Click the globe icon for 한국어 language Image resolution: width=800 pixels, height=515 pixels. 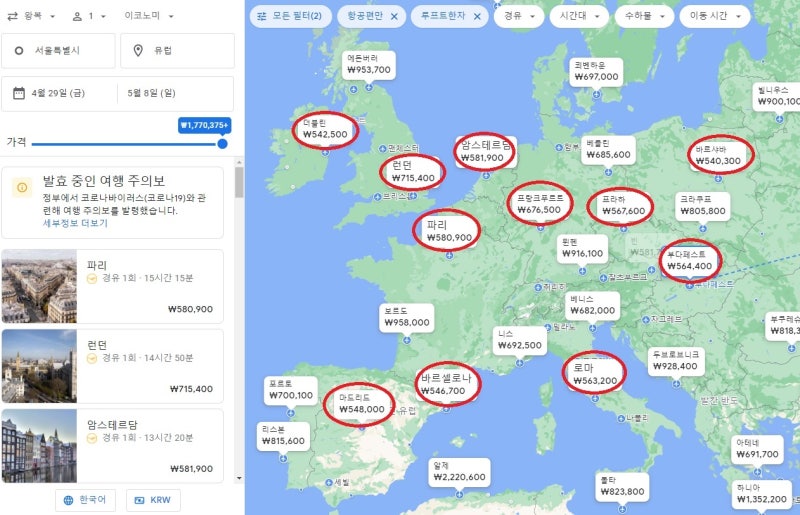tap(68, 499)
